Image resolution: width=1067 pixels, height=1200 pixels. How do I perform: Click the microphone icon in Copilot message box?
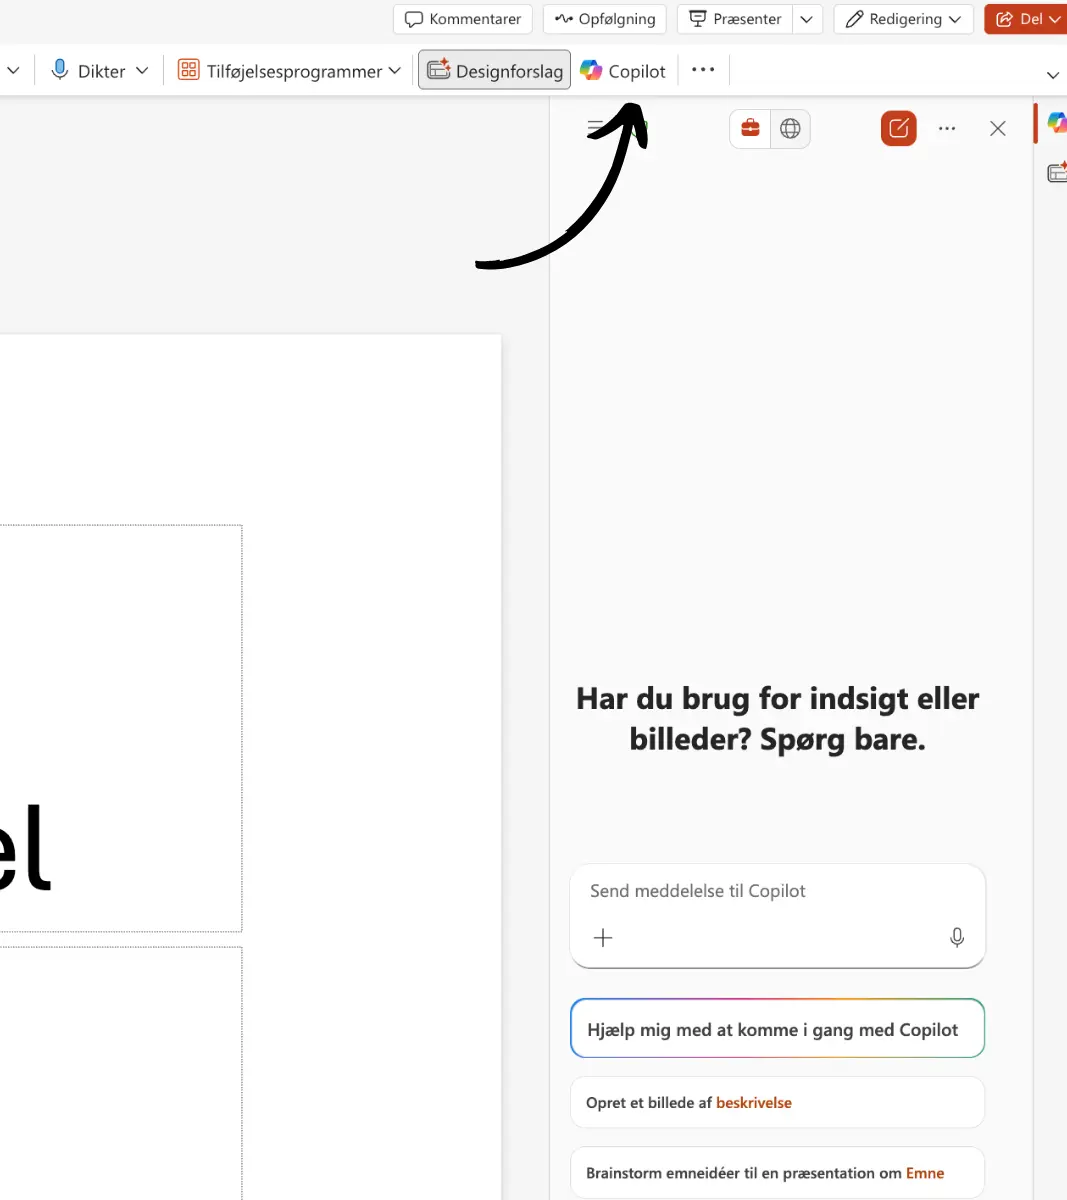tap(956, 937)
